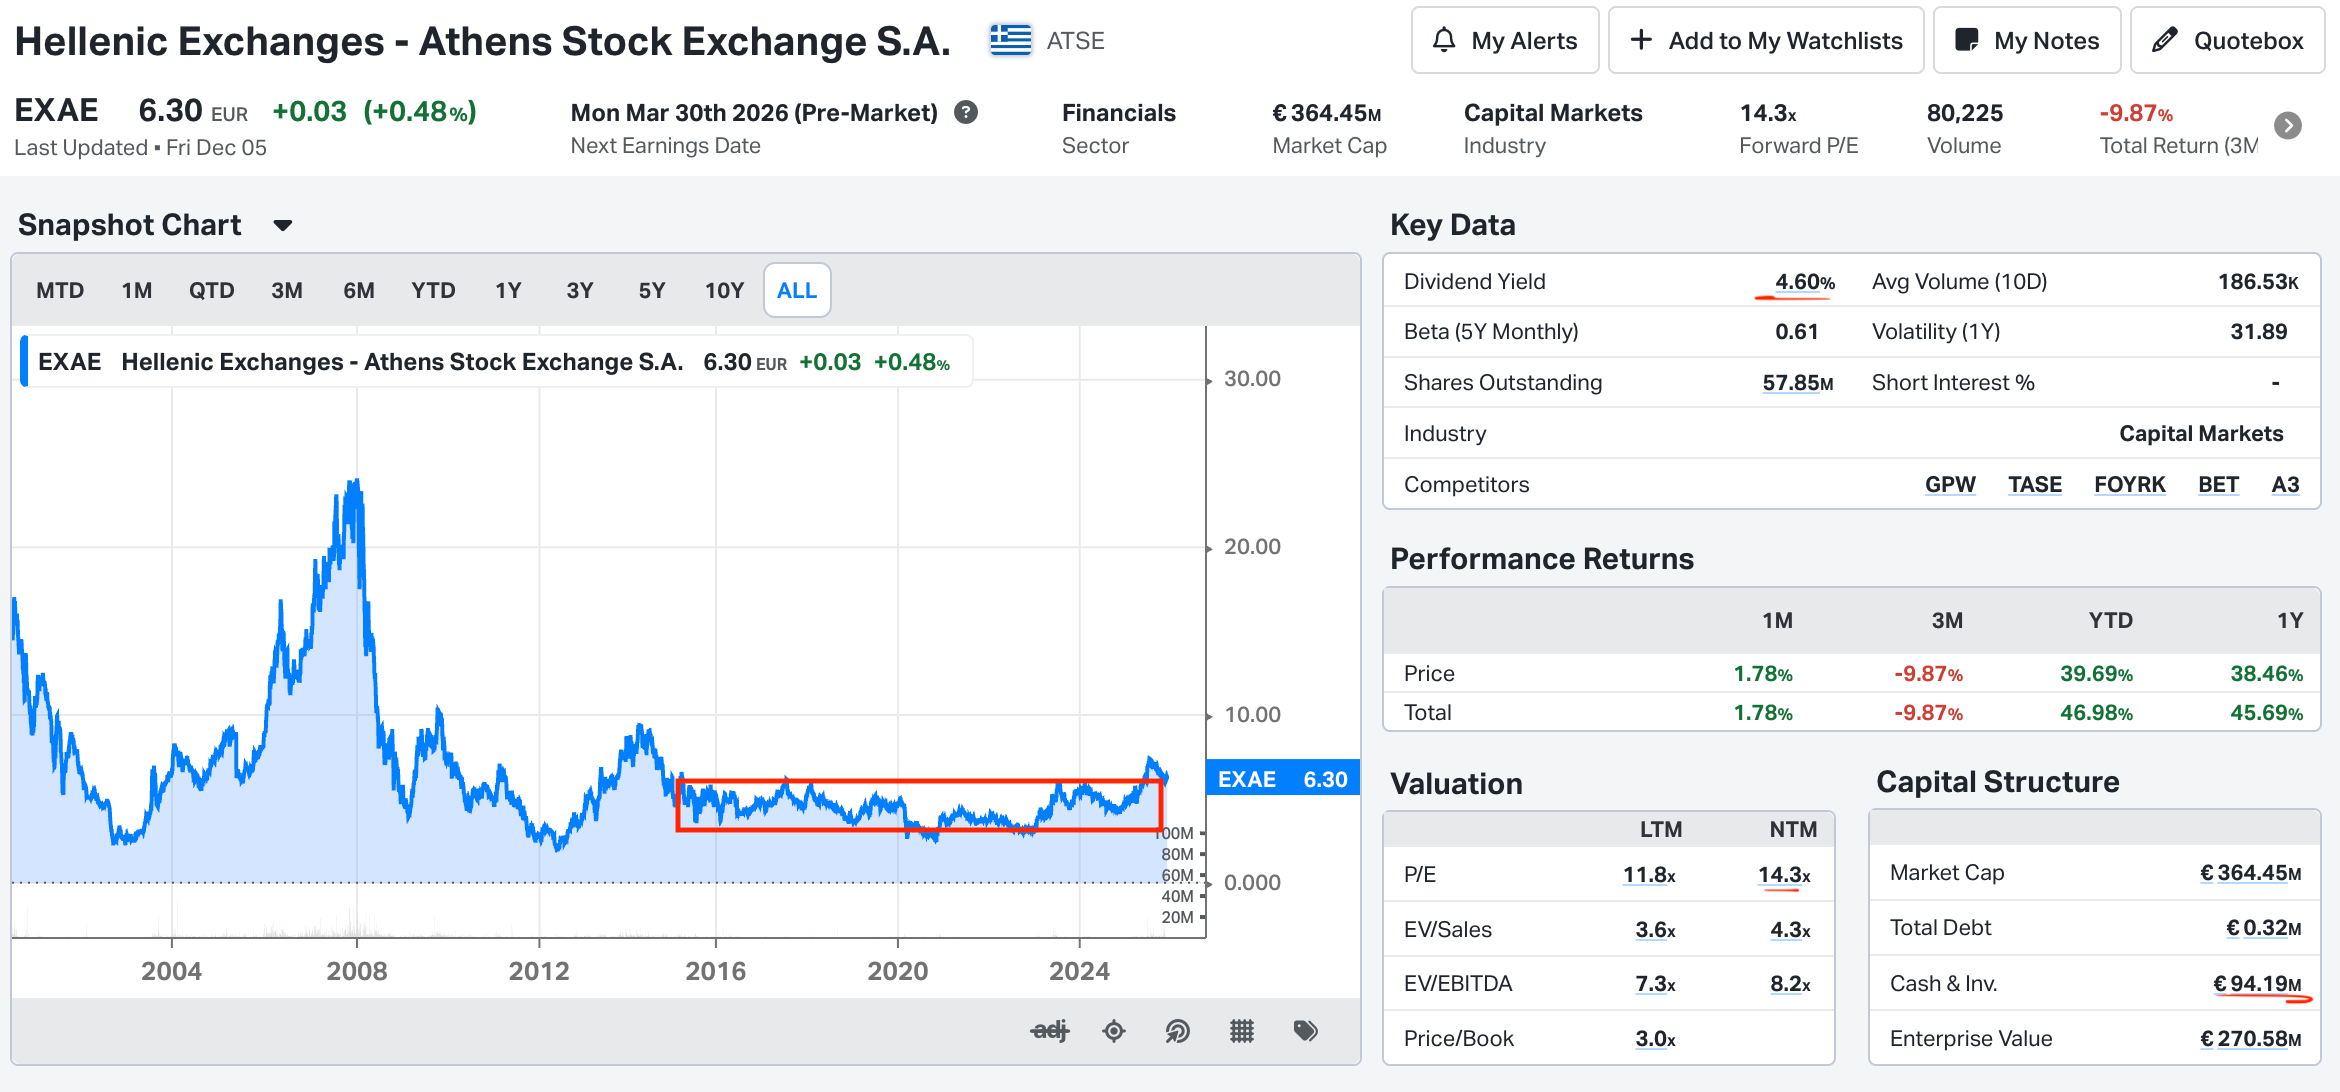Toggle the adj price adjustment icon
The width and height of the screenshot is (2340, 1092).
click(1050, 1031)
